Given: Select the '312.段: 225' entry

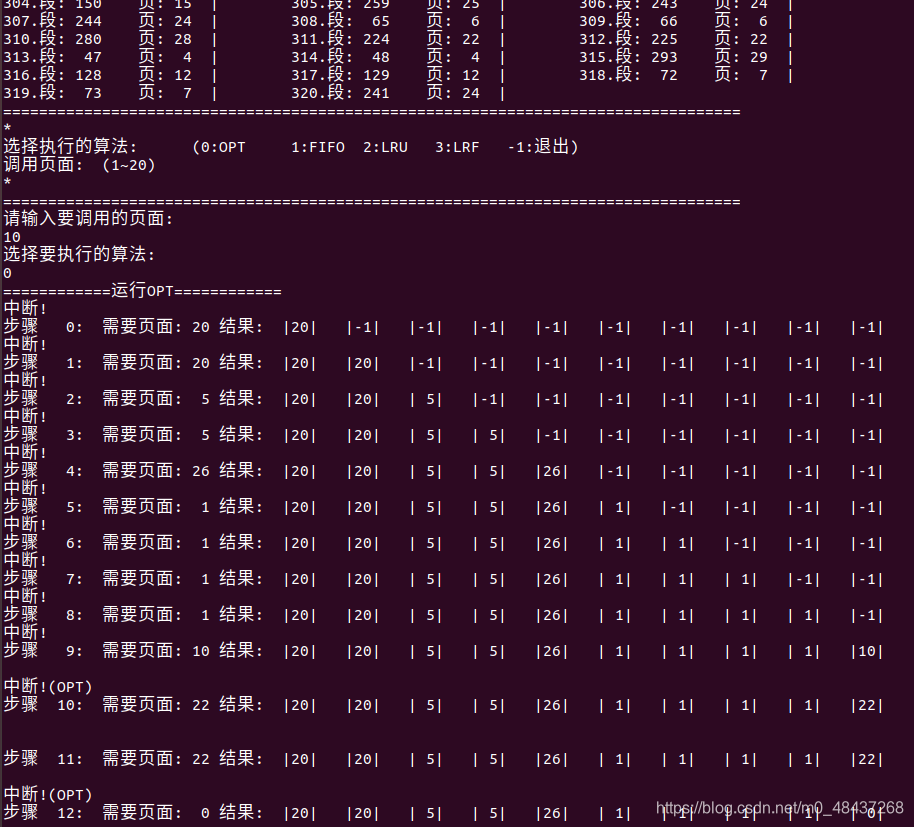Looking at the screenshot, I should tap(628, 40).
